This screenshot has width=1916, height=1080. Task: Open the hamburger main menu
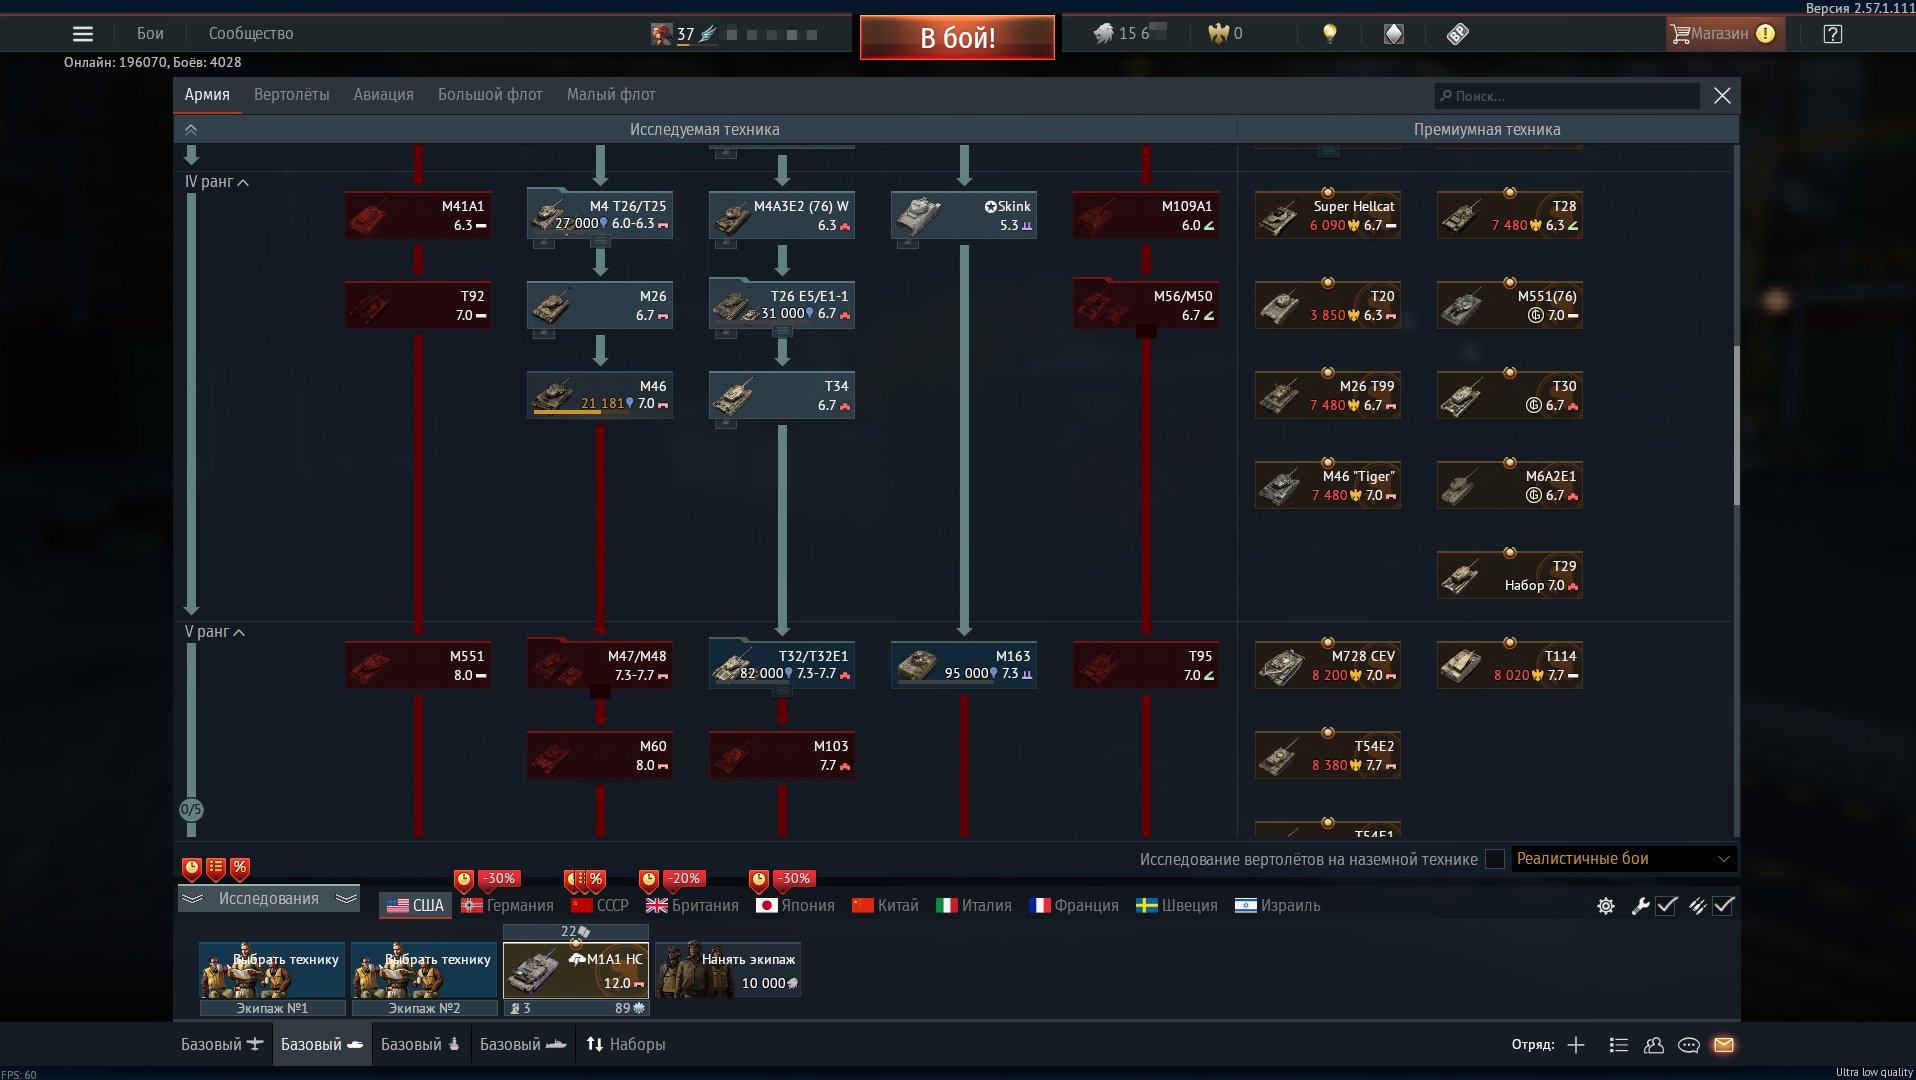[x=83, y=34]
